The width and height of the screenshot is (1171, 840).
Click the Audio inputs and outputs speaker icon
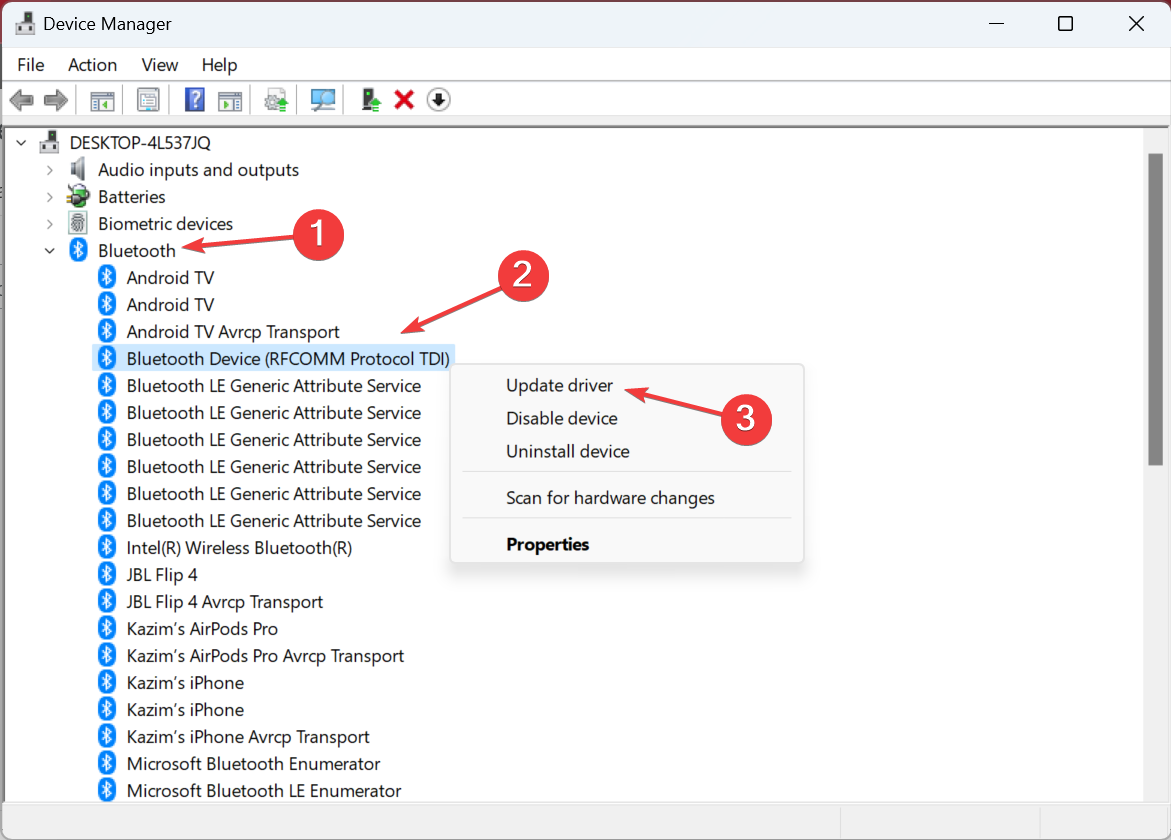click(x=78, y=169)
